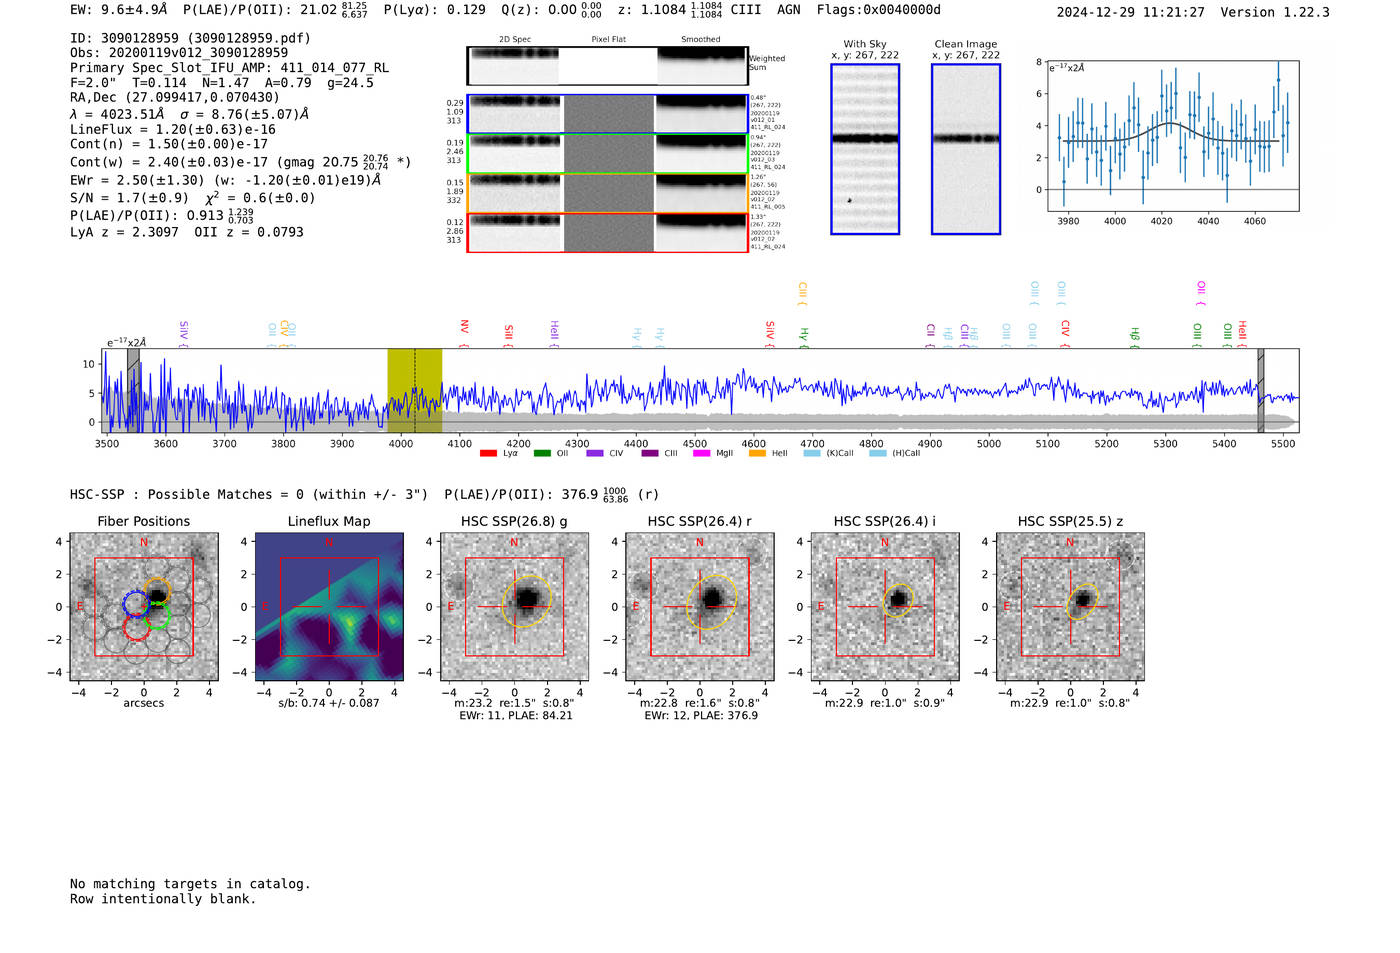Viewport: 1400px width, 953px height.
Task: Click the (K)CaII legend swatch
Action: tap(812, 454)
